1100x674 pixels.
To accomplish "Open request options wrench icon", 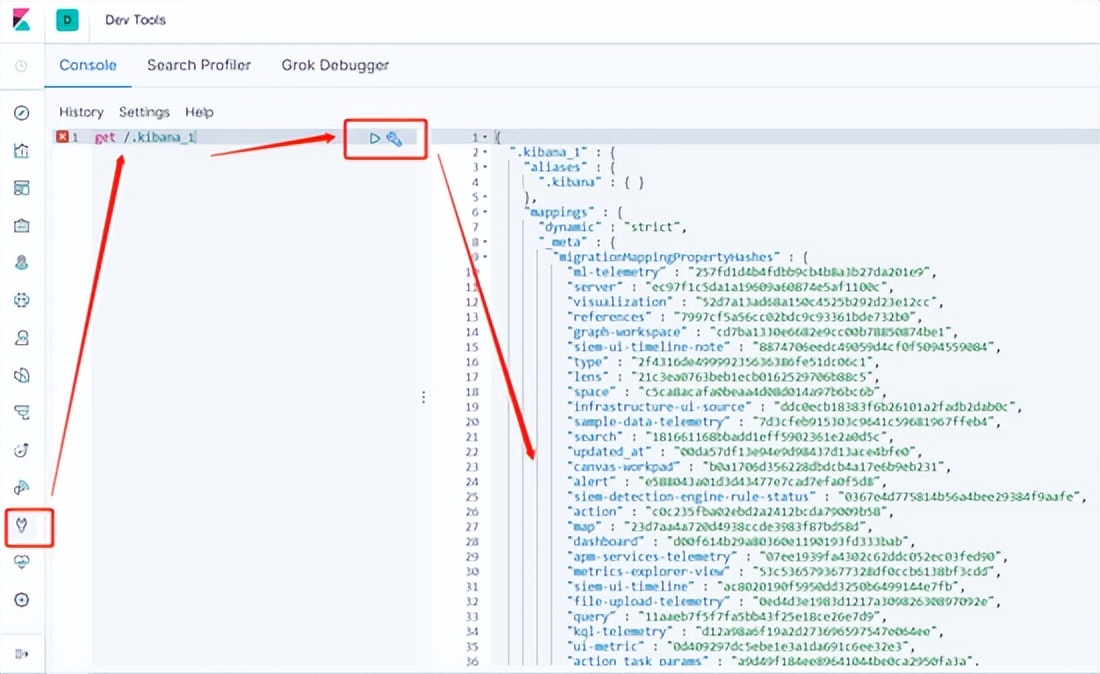I will click(x=394, y=139).
